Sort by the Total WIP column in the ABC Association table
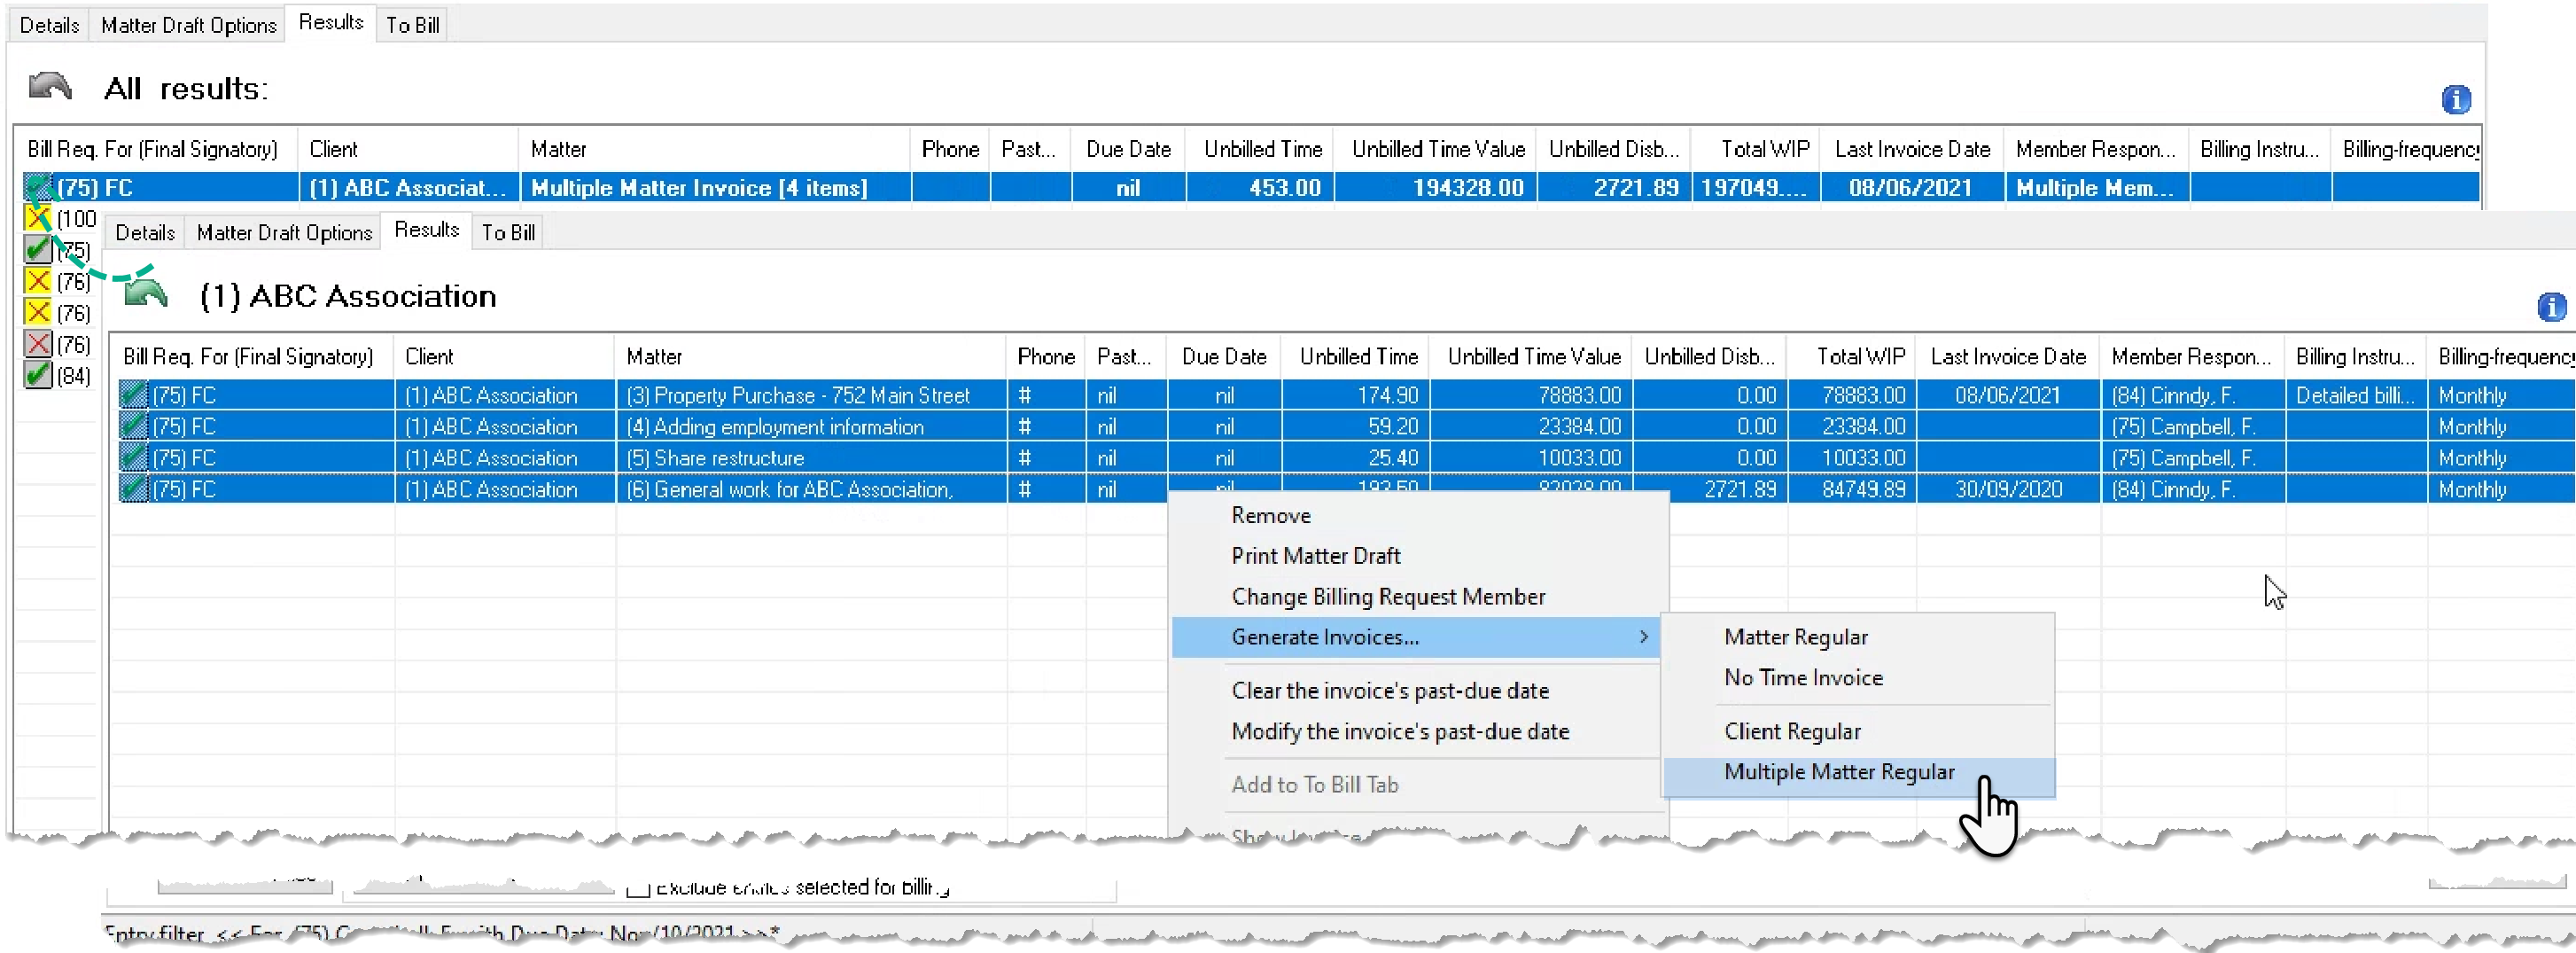The image size is (2576, 953). pos(1852,356)
